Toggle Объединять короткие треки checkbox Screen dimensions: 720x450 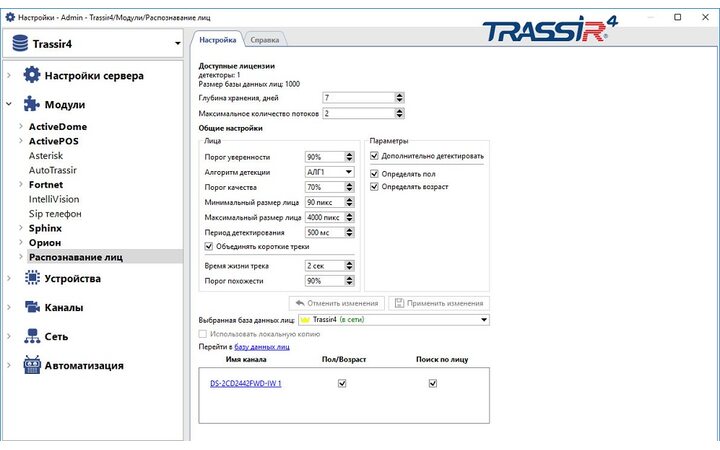tap(208, 247)
